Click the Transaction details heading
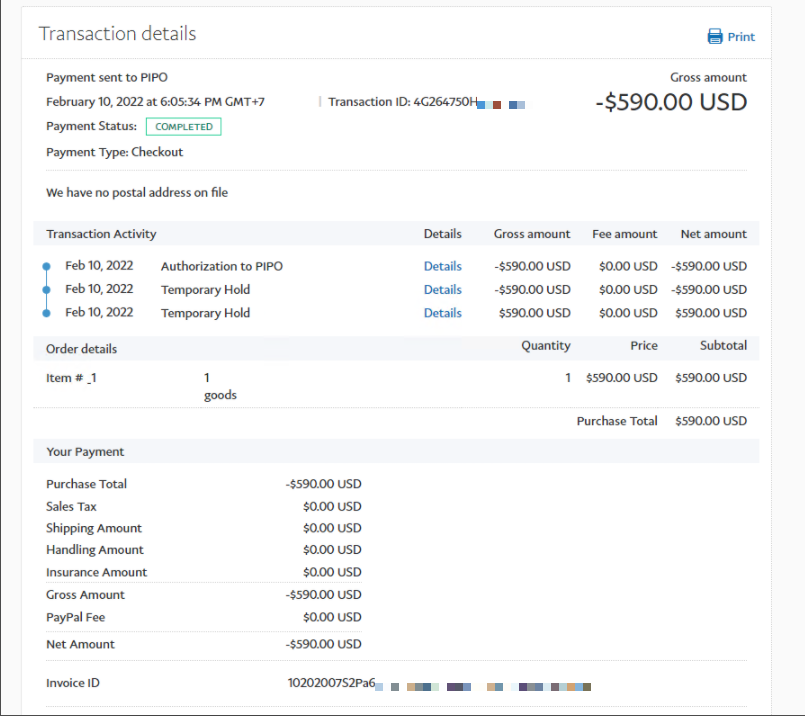Screen dimensions: 805x716 (x=117, y=34)
